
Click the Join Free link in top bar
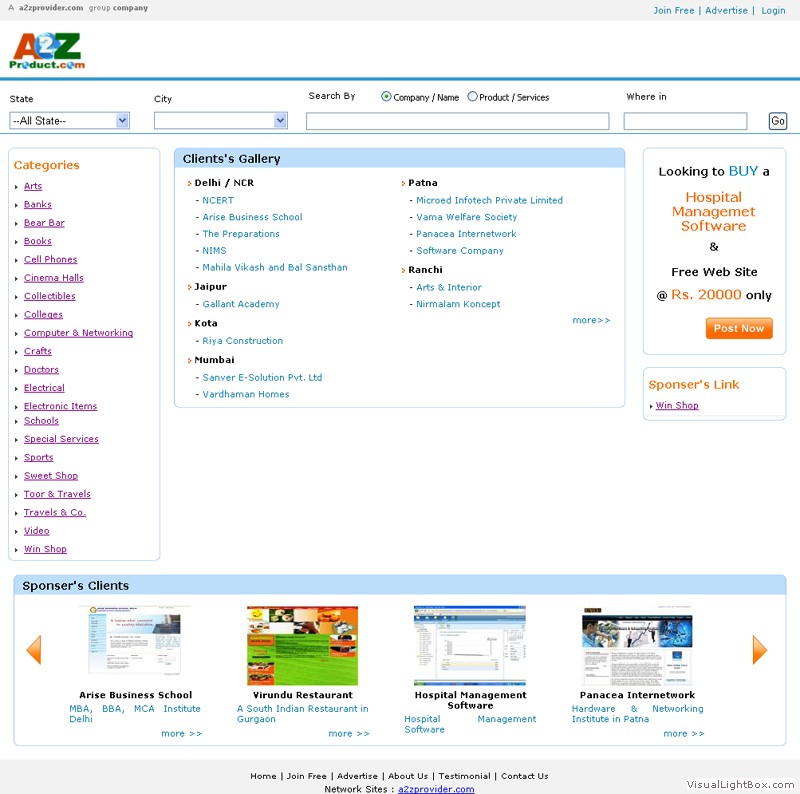pos(673,10)
